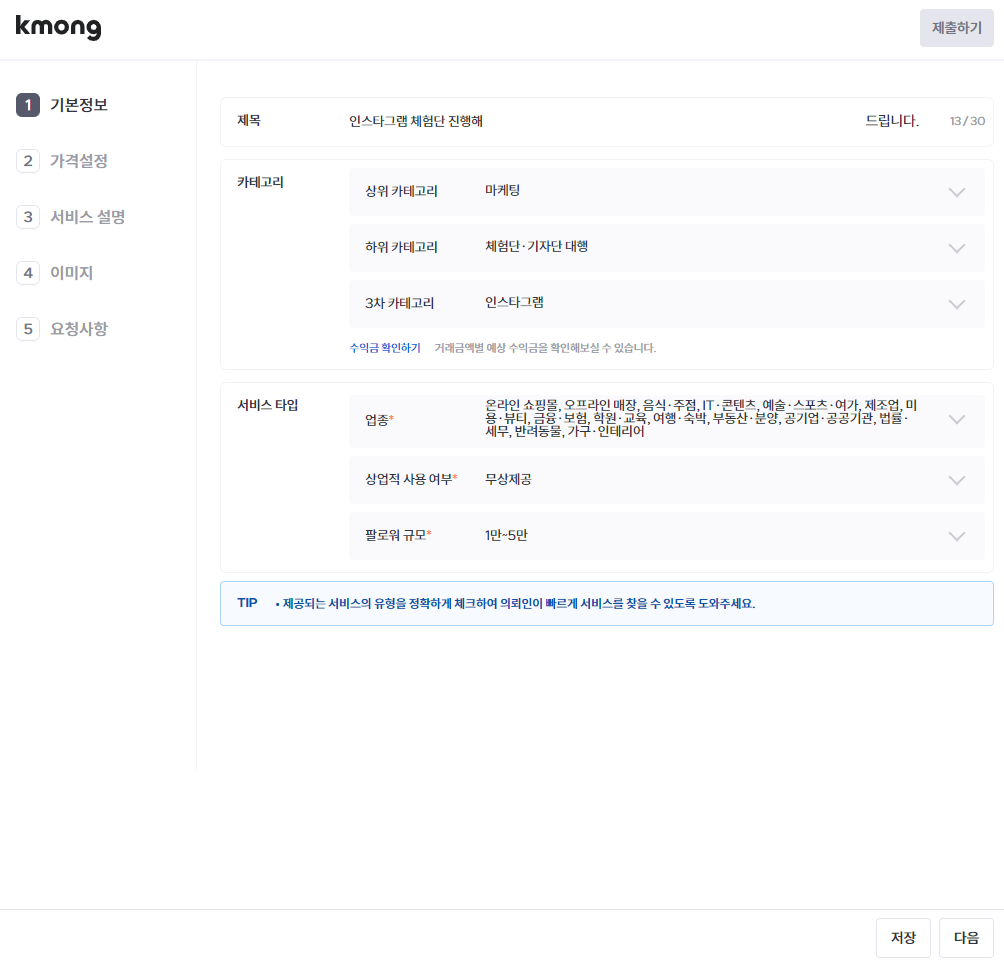The height and width of the screenshot is (963, 1004).
Task: Open the 하위 카테고리 dropdown
Action: 667,248
